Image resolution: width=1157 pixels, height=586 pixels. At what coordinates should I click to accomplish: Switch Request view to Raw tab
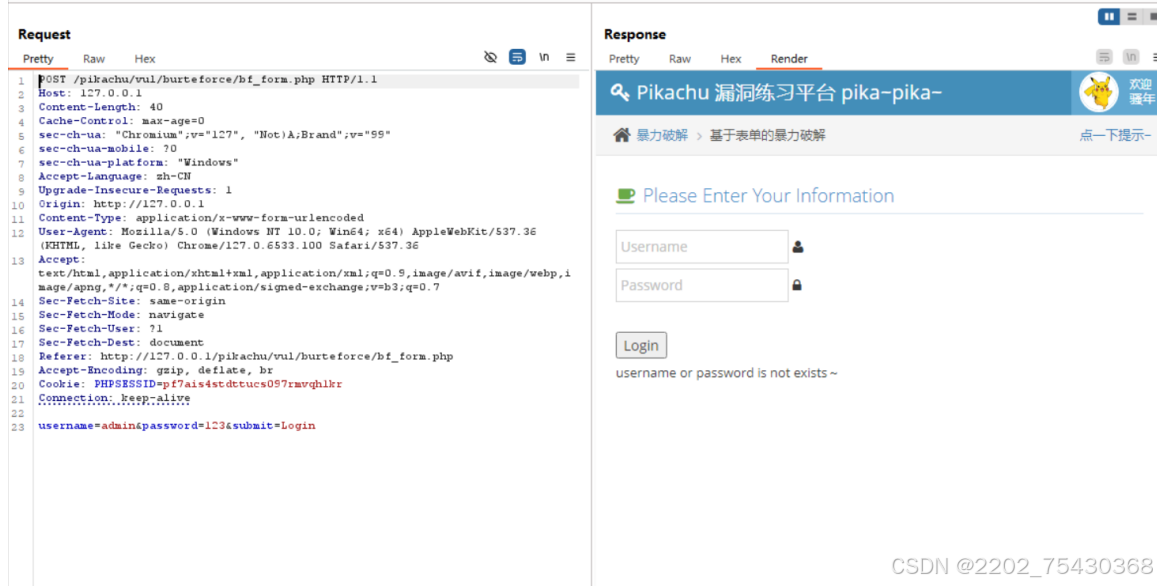point(94,59)
